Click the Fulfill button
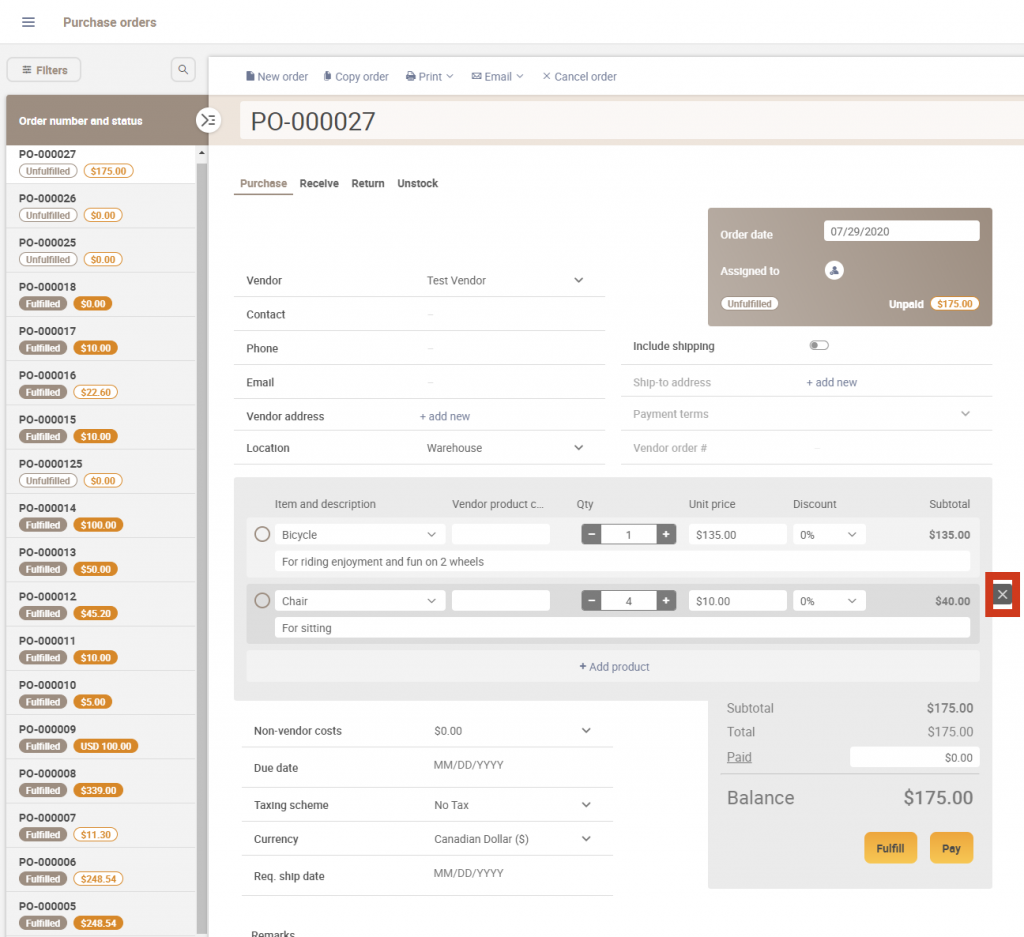Screen dimensions: 1024x937 click(890, 848)
